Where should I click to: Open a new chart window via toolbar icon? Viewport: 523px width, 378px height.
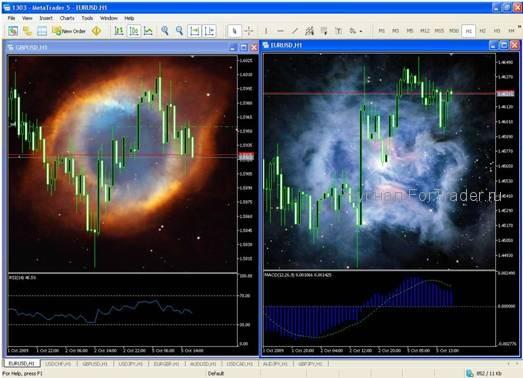point(13,31)
